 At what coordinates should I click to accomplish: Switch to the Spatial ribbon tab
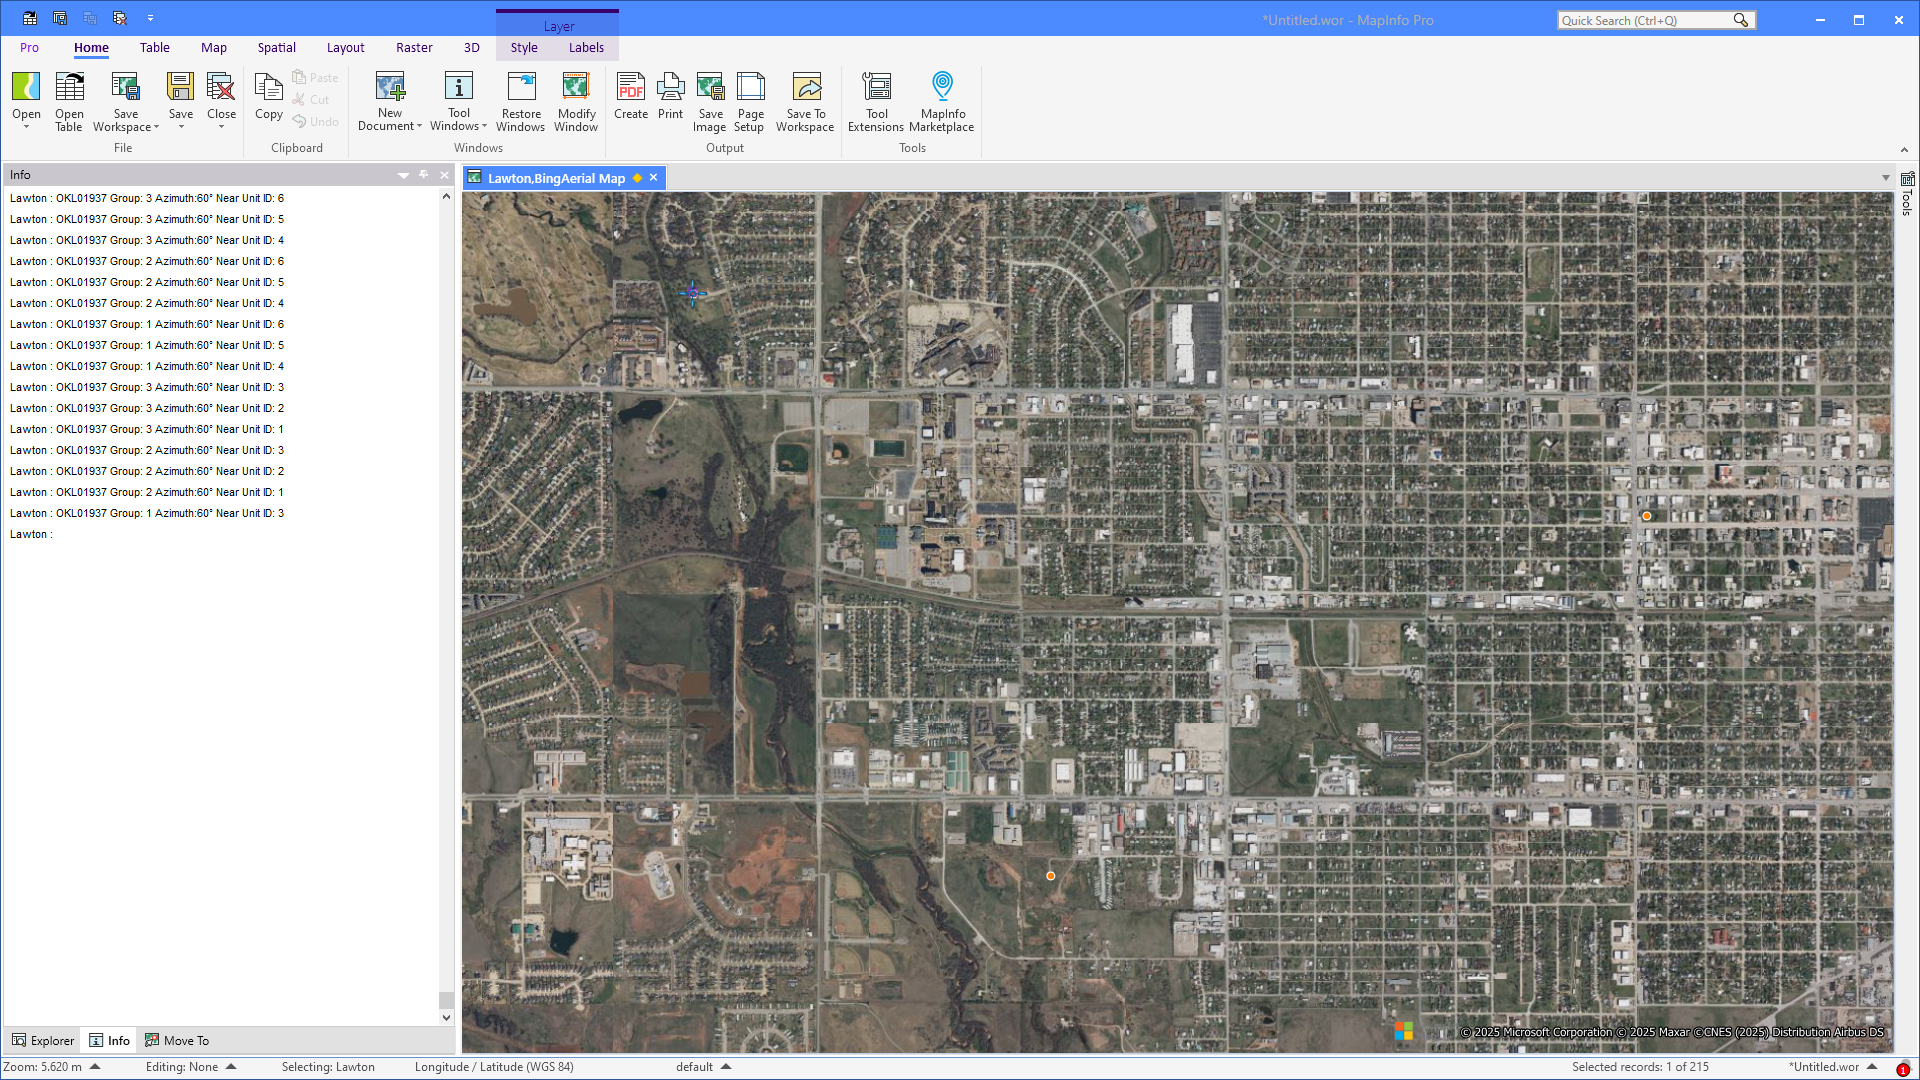coord(276,48)
